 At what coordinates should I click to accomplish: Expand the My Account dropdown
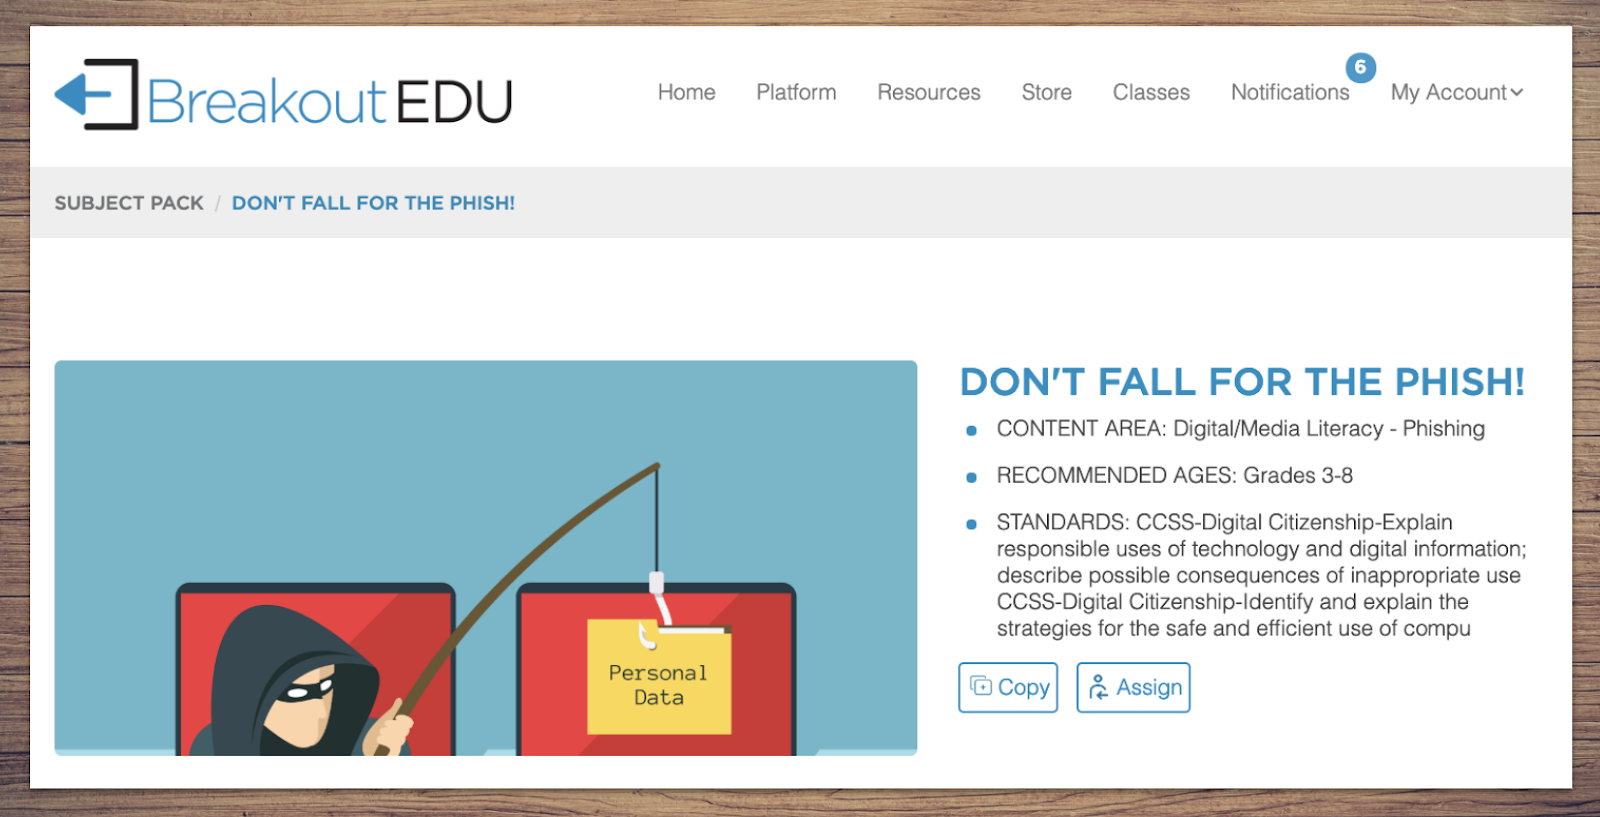(x=1456, y=92)
